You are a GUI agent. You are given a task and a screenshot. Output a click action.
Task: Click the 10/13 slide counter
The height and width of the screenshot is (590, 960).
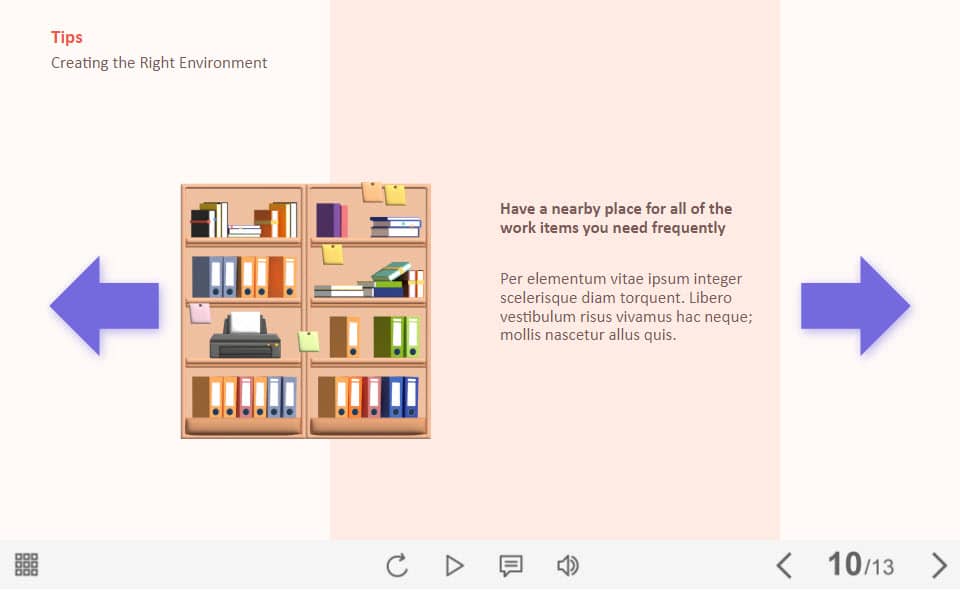860,566
